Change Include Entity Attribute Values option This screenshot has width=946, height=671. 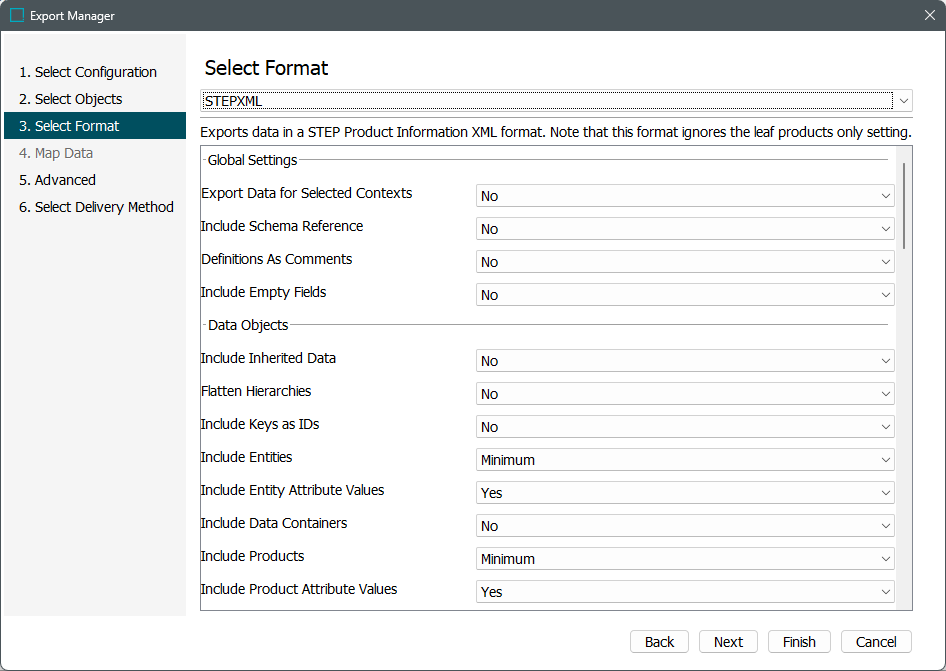[685, 493]
